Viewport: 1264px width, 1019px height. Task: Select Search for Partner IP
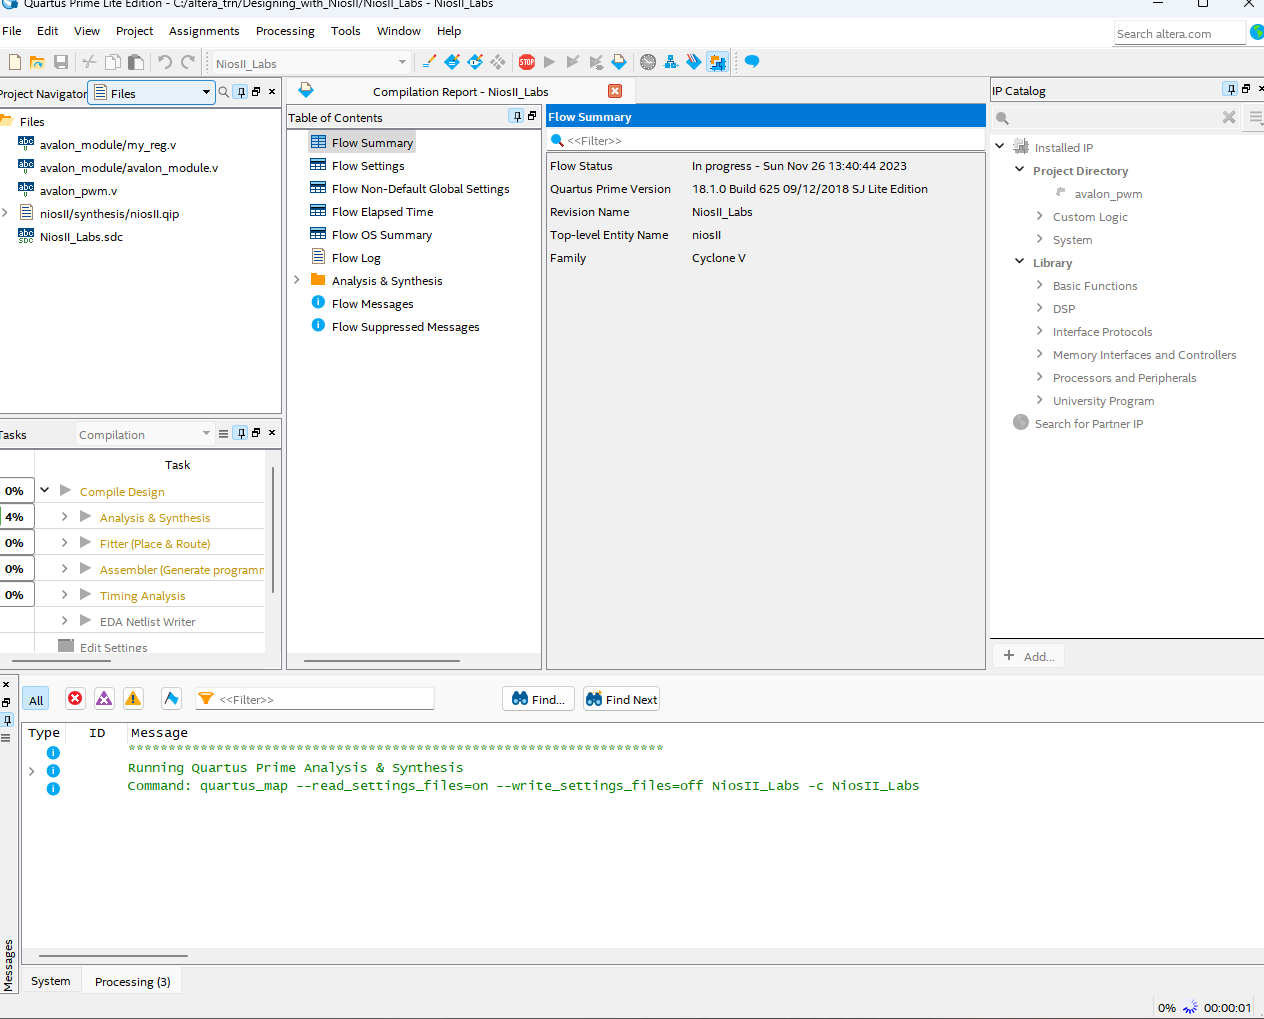pos(1088,423)
